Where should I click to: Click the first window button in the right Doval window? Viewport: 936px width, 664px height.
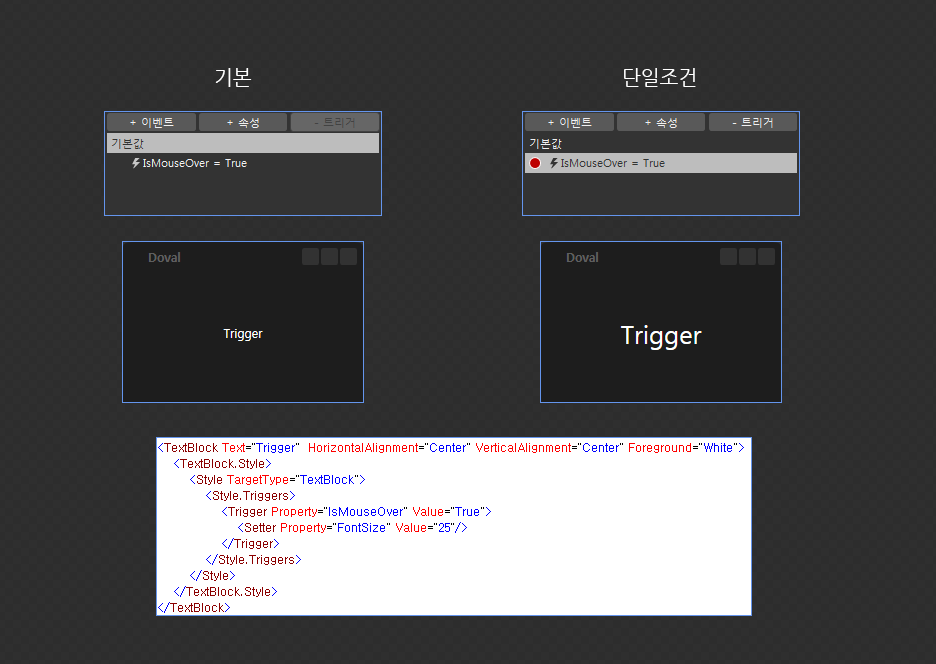[728, 257]
